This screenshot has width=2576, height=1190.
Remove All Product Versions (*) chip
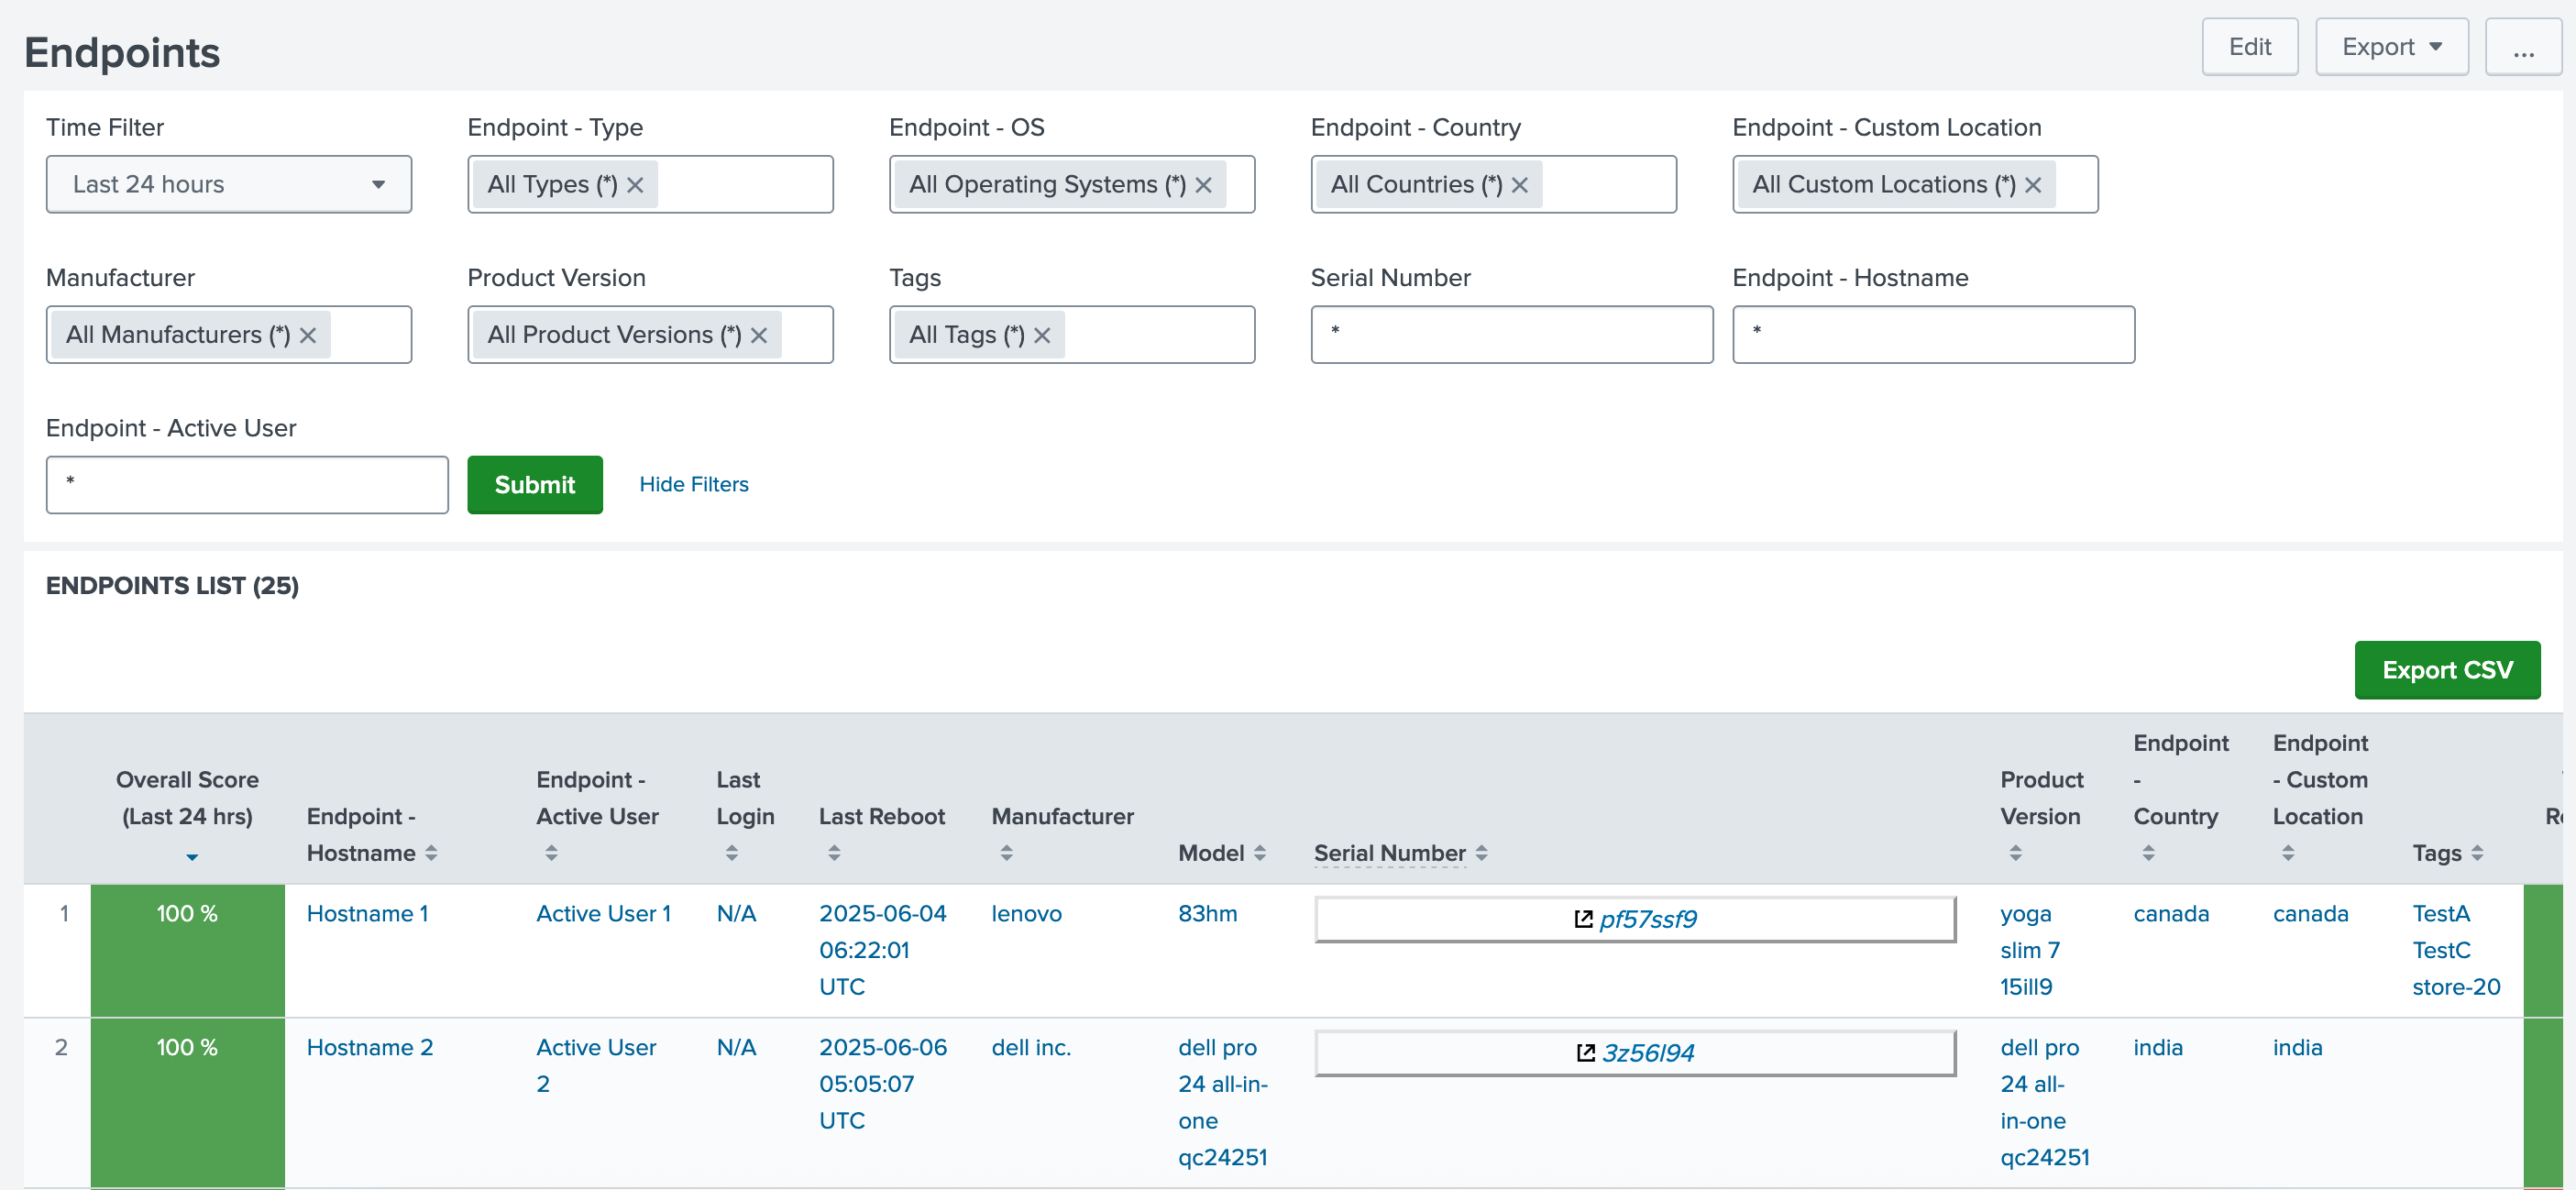pyautogui.click(x=759, y=335)
